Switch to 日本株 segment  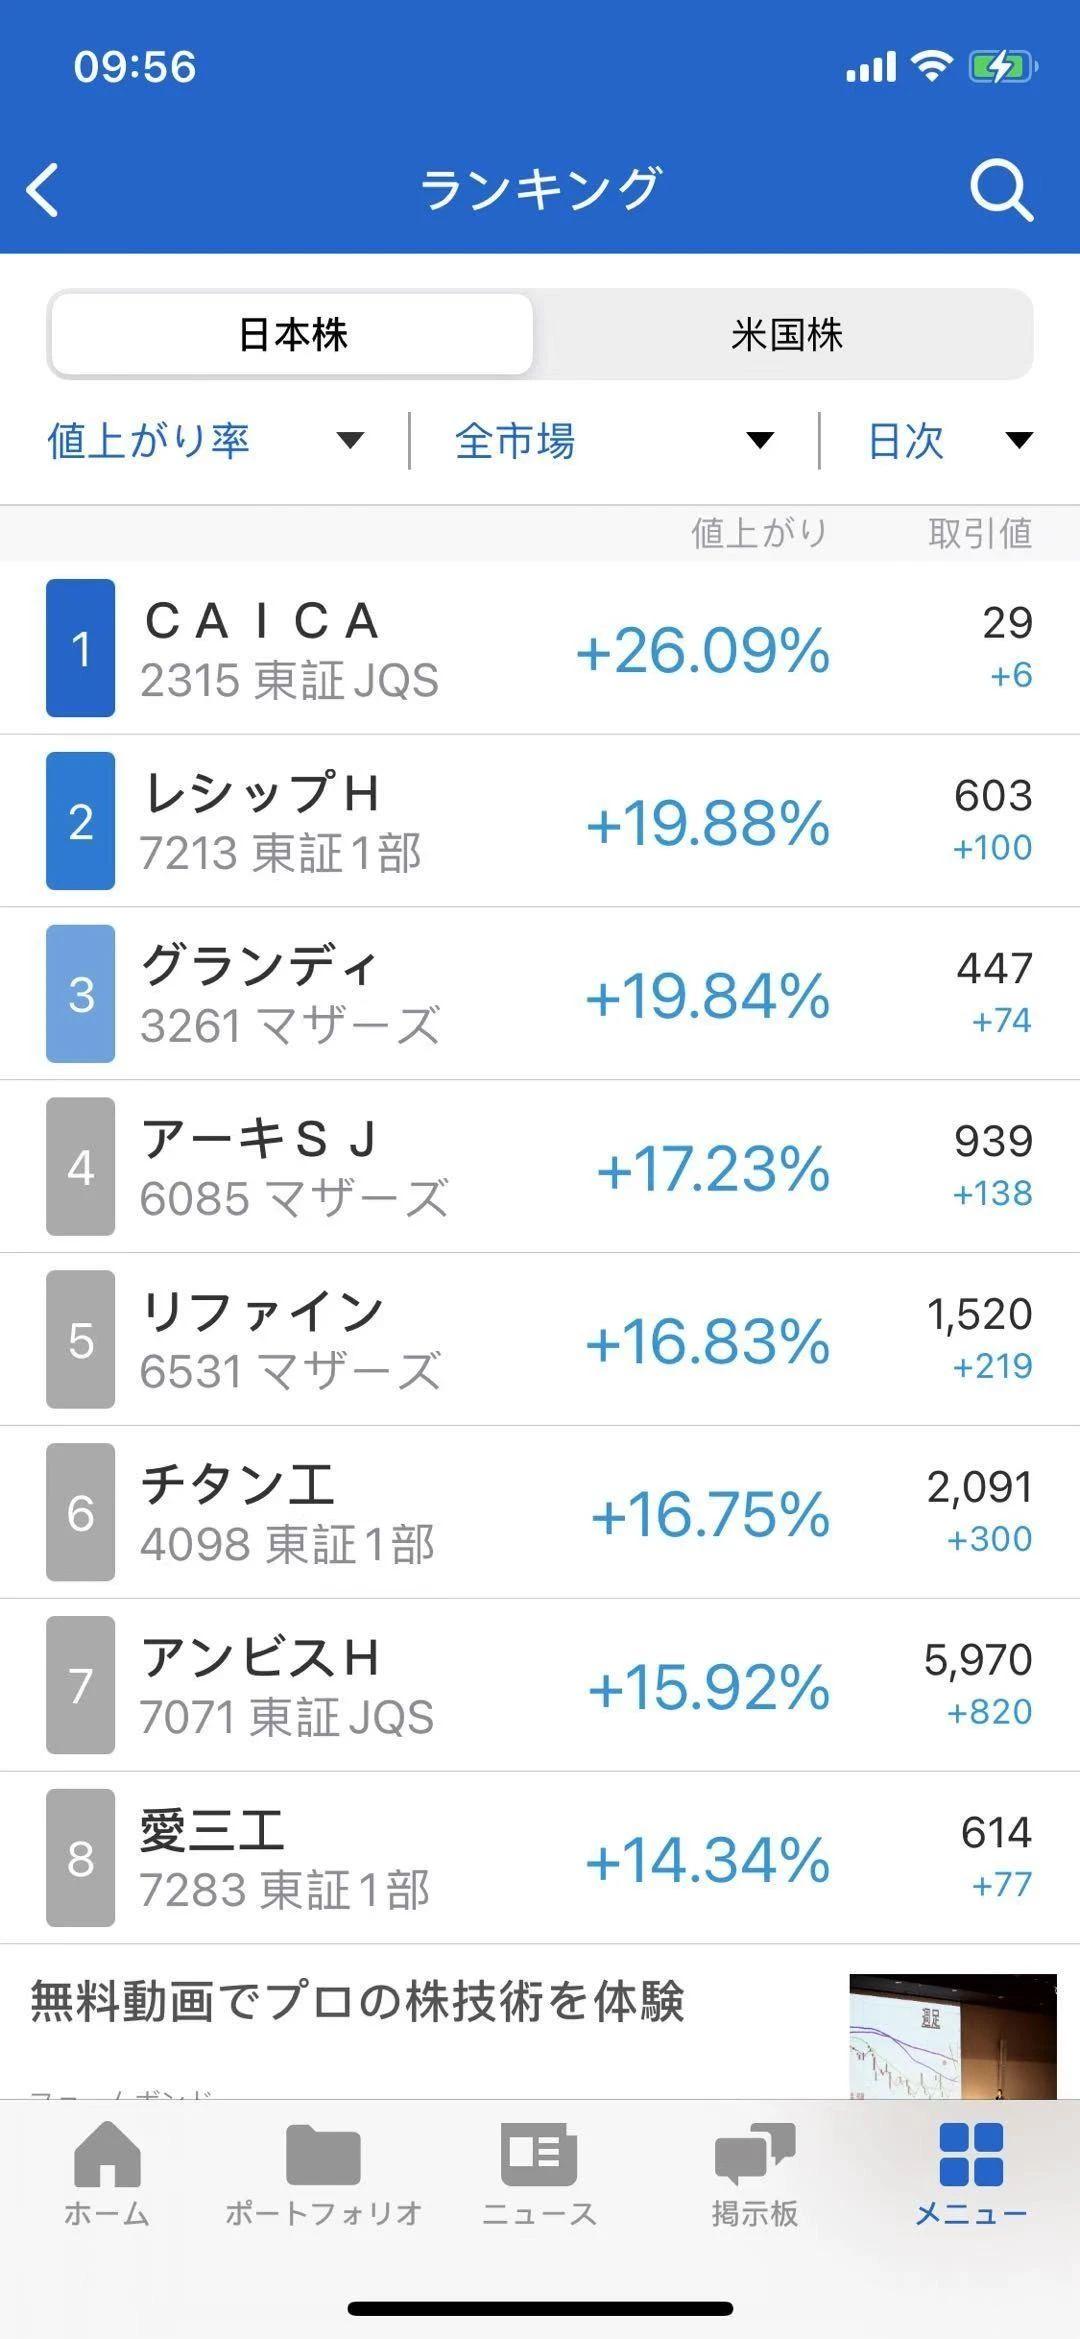[x=292, y=335]
